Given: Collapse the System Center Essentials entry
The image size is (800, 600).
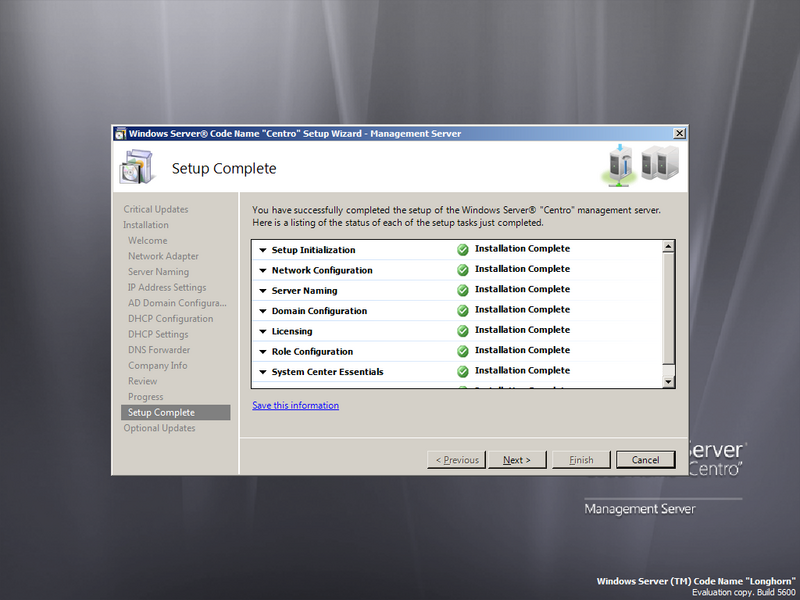Looking at the screenshot, I should coord(262,371).
